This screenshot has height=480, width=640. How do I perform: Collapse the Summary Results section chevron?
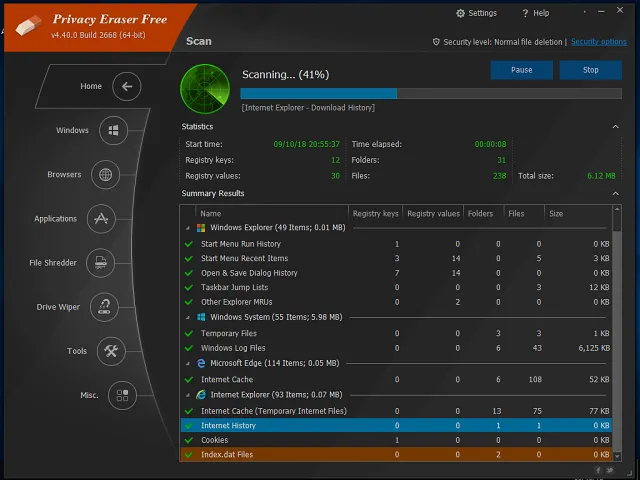616,194
